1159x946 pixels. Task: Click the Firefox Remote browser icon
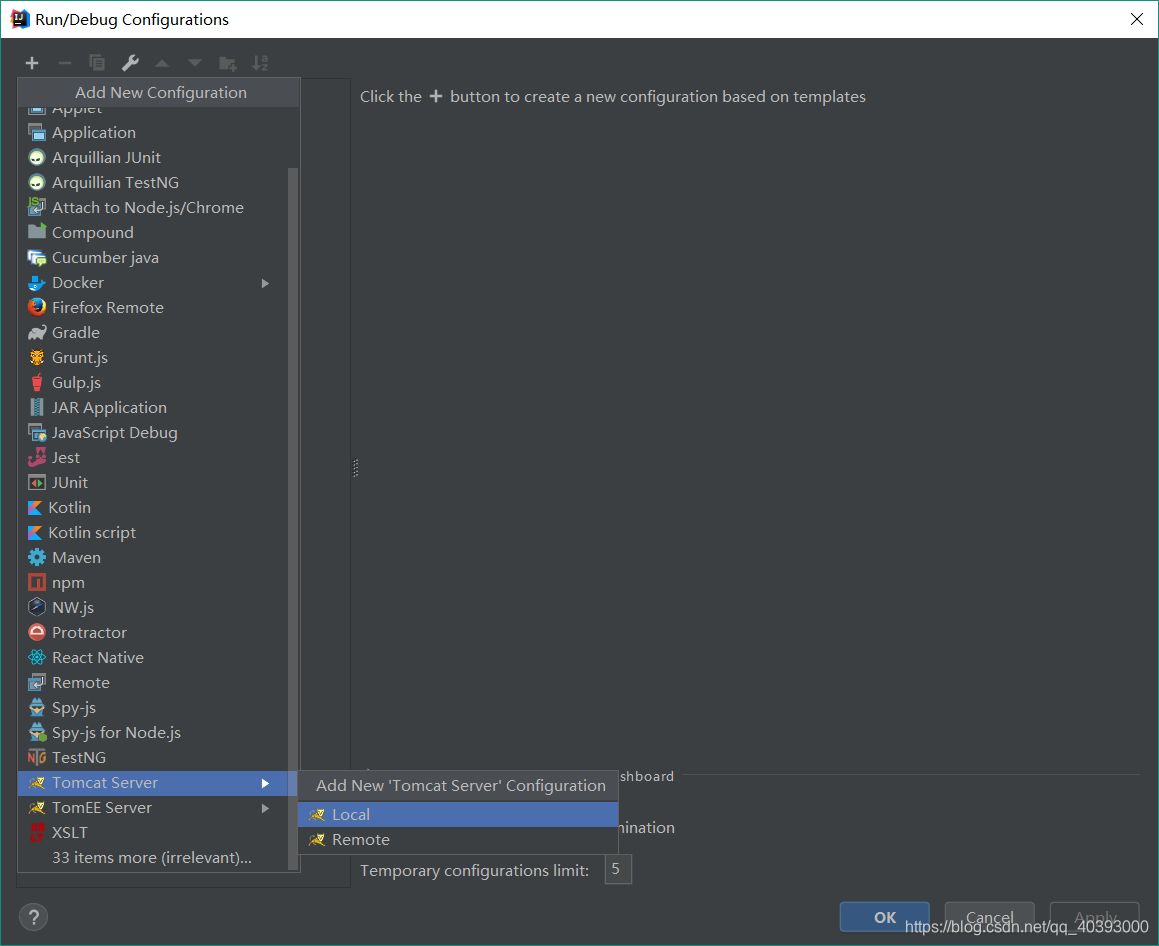tap(37, 307)
